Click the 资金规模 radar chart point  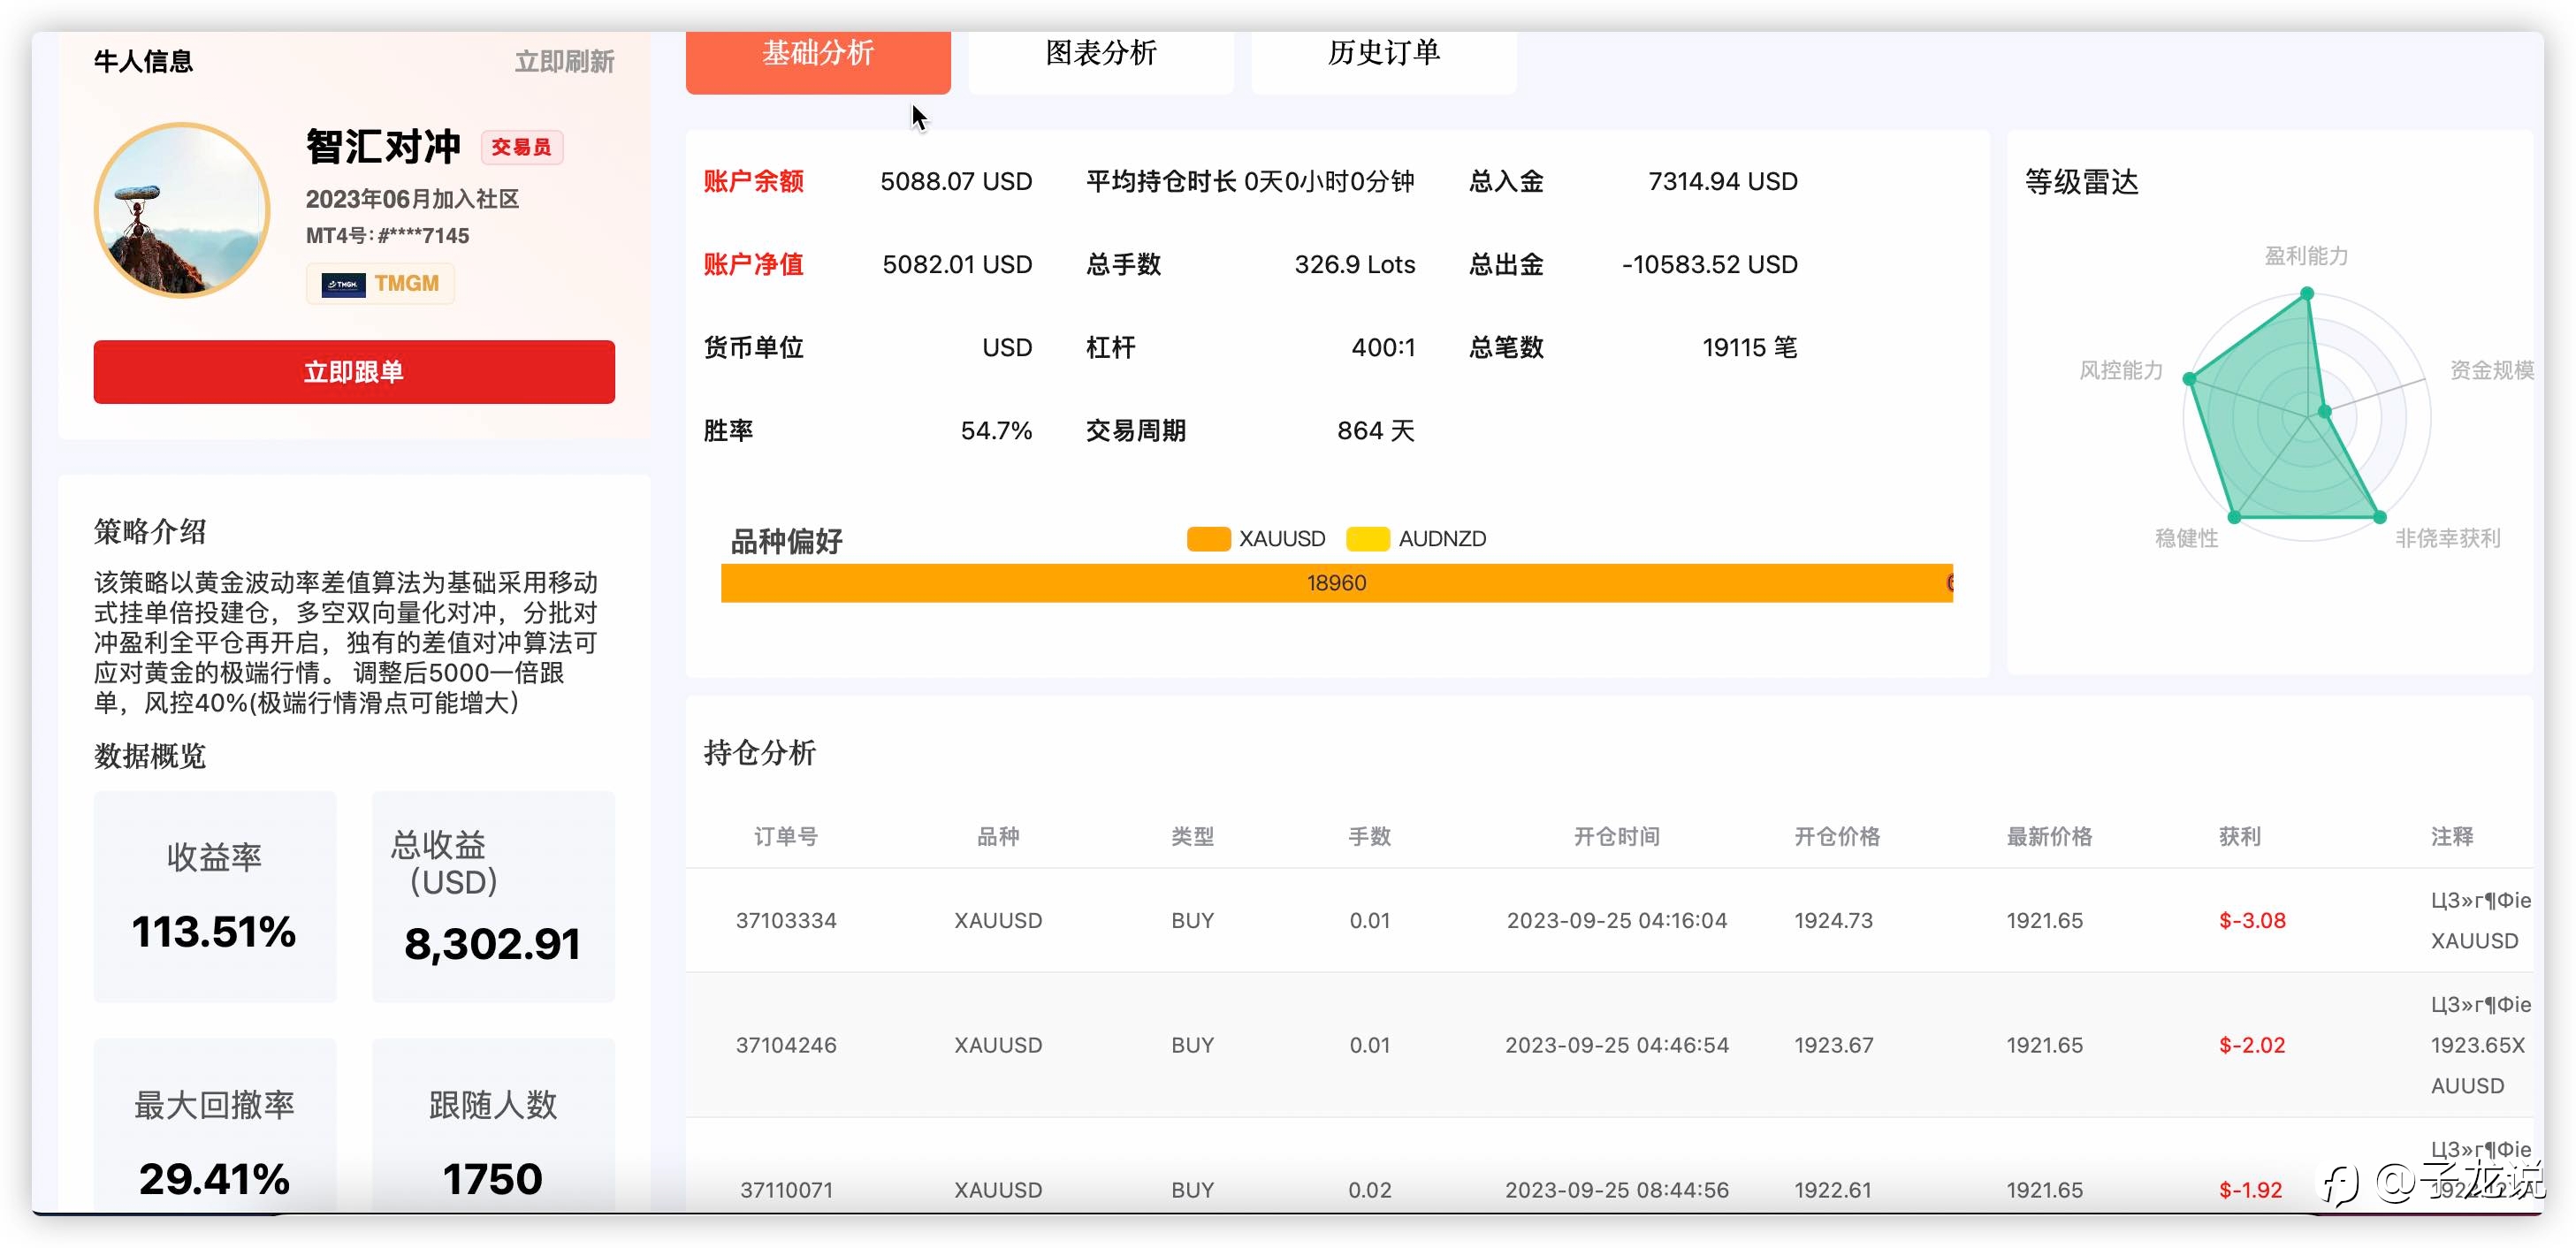tap(2325, 411)
